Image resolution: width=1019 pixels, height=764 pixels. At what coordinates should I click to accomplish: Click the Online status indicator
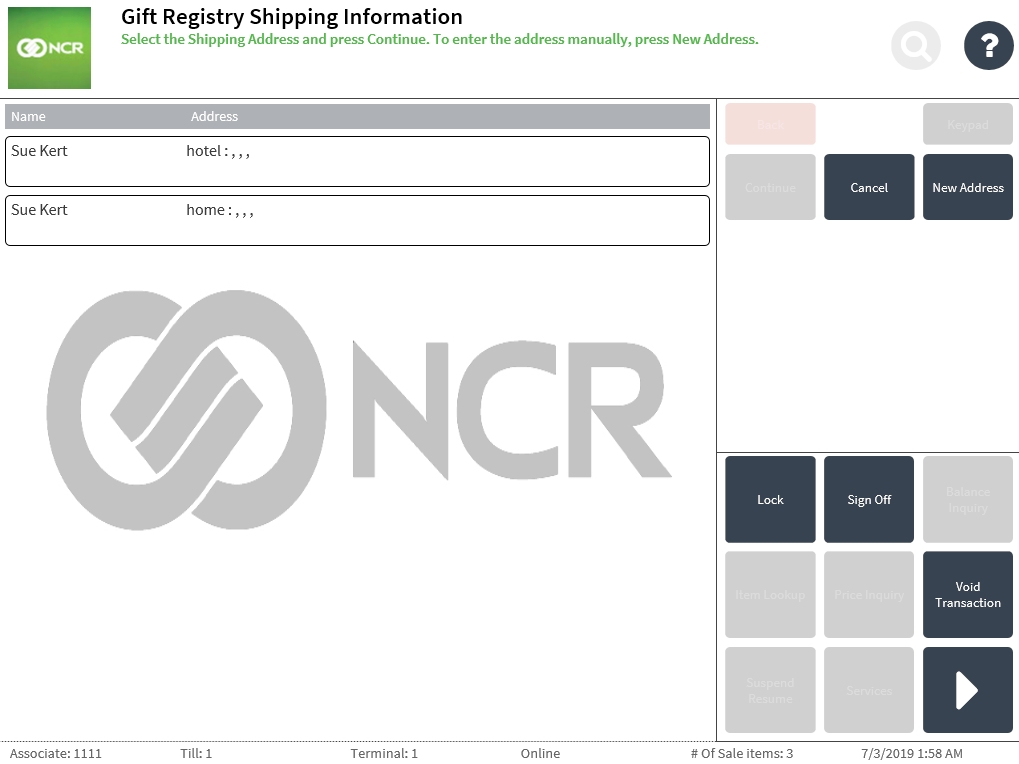(x=540, y=753)
